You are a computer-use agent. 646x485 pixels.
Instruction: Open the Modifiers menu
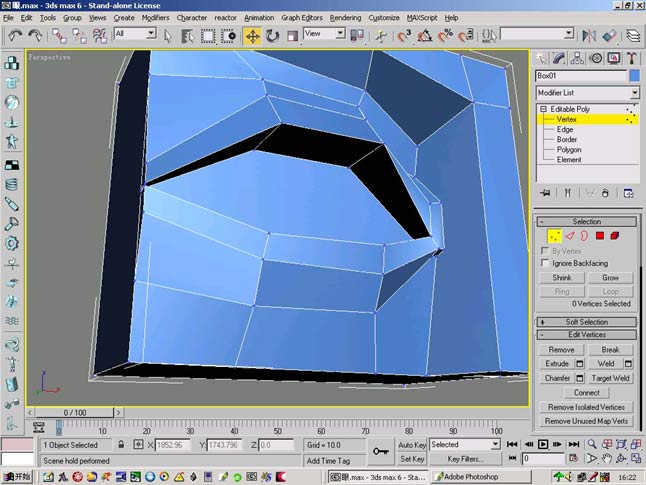pos(155,18)
